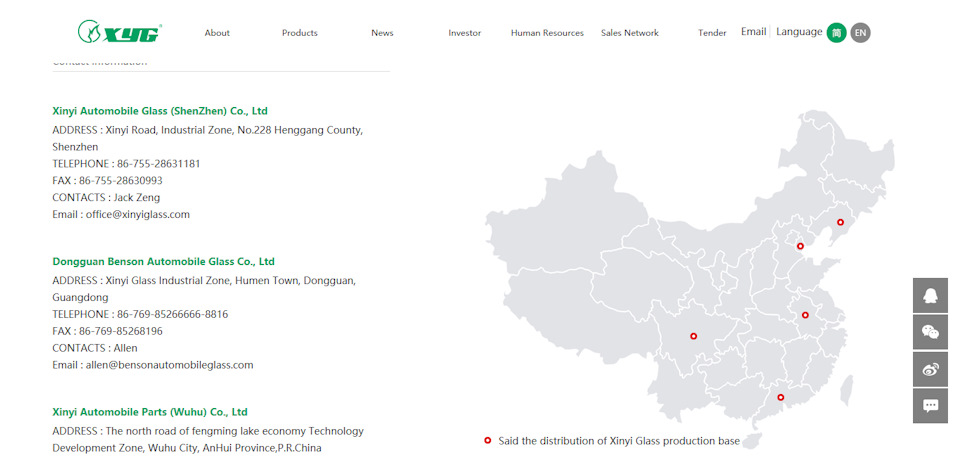Click the email allen@bensonautomobileglass.com
This screenshot has width=960, height=460.
click(170, 365)
